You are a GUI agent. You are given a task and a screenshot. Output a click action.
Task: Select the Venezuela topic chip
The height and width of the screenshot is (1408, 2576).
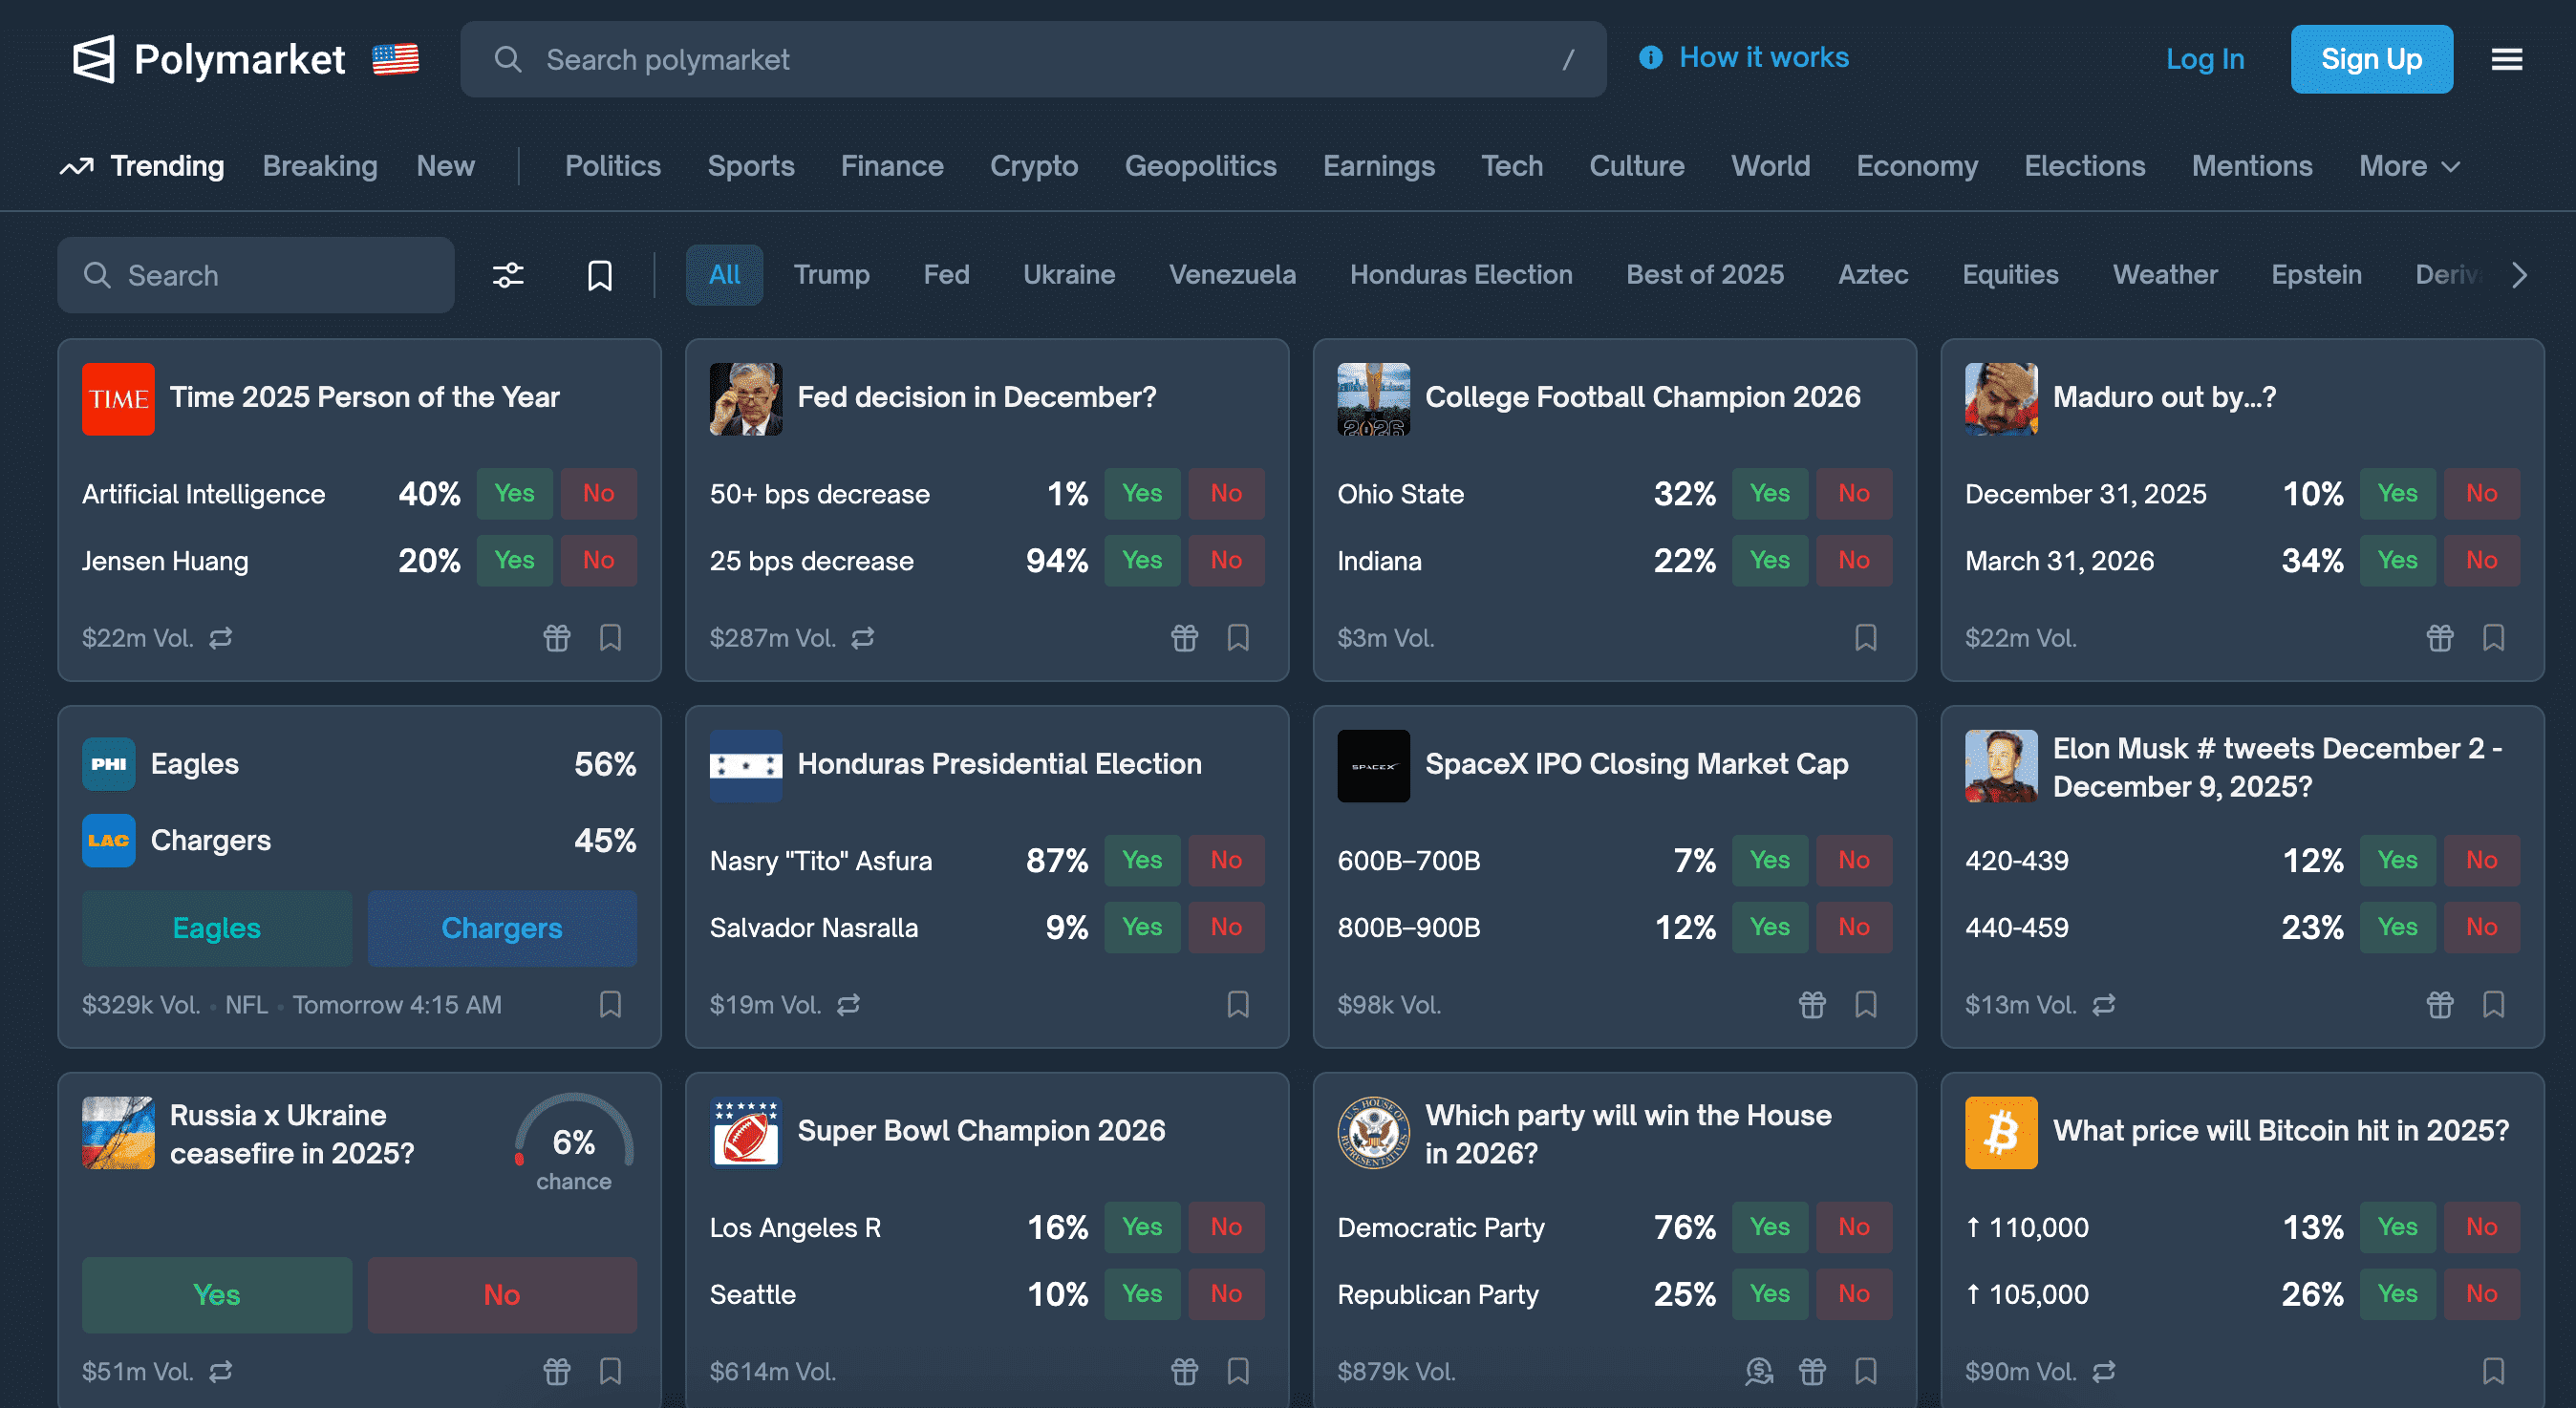pos(1232,275)
